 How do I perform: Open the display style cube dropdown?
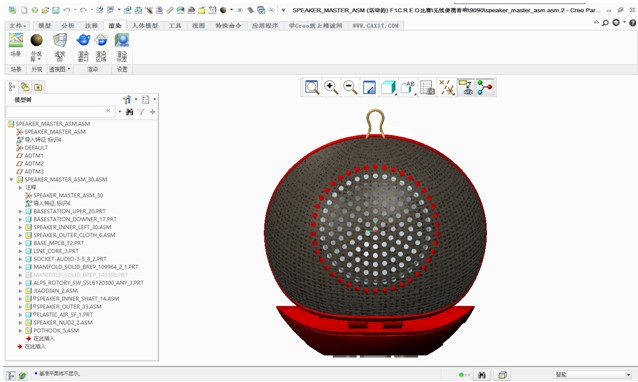click(389, 87)
